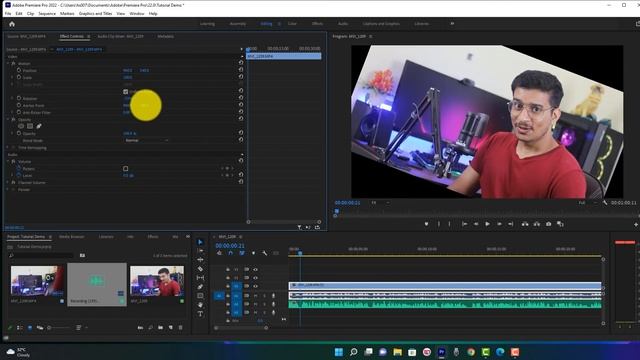This screenshot has width=640, height=360.
Task: Switch to the Effect Controls tab
Action: [x=72, y=36]
